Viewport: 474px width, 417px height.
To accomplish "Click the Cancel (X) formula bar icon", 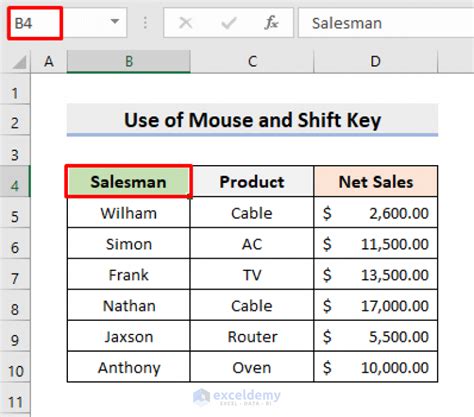I will coord(185,23).
